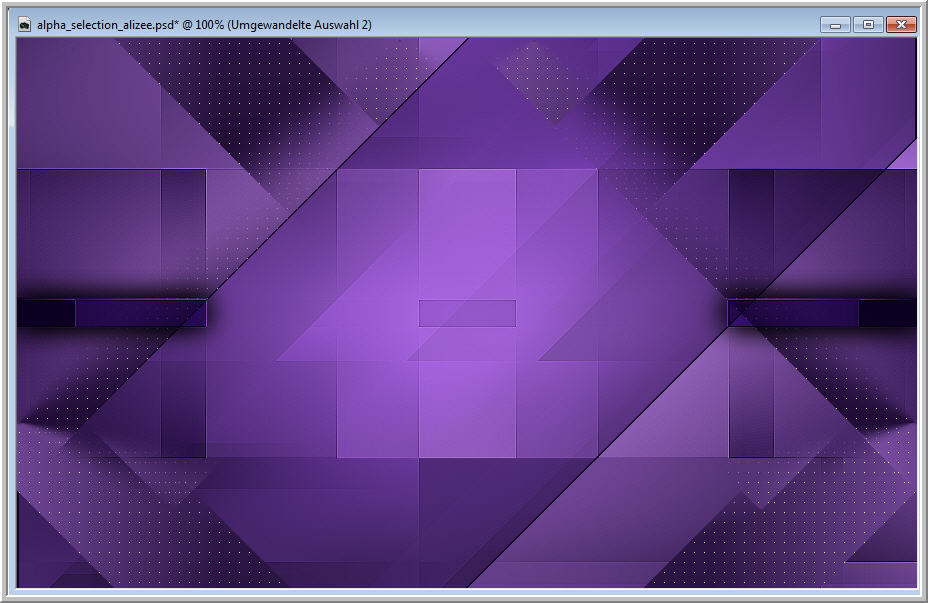Viewport: 928px width, 603px height.
Task: Click the purple geometric image canvas
Action: (466, 312)
